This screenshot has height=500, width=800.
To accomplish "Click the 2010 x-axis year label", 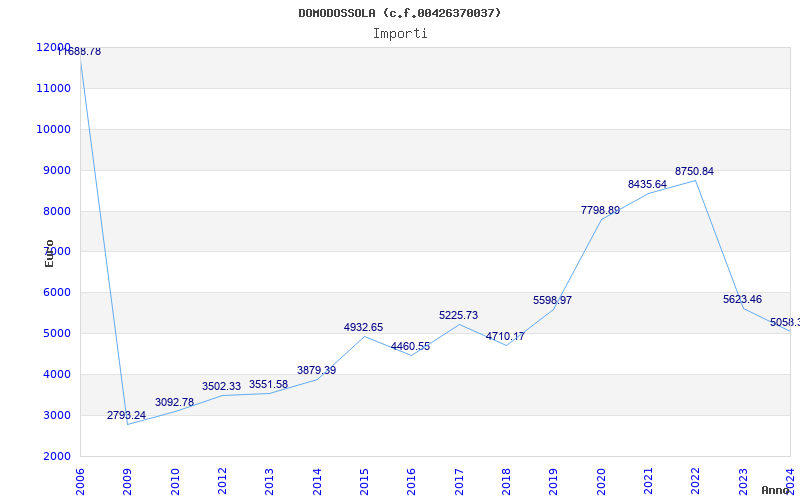I will coord(175,482).
